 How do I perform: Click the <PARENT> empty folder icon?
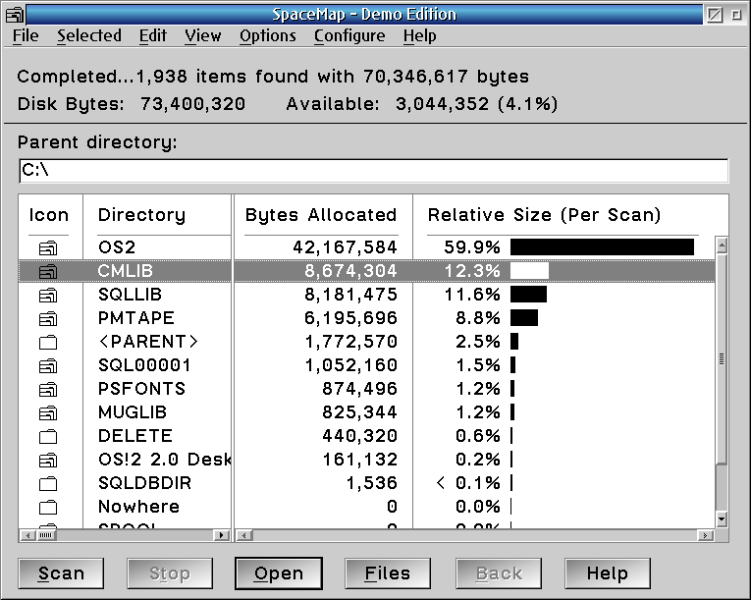click(49, 342)
